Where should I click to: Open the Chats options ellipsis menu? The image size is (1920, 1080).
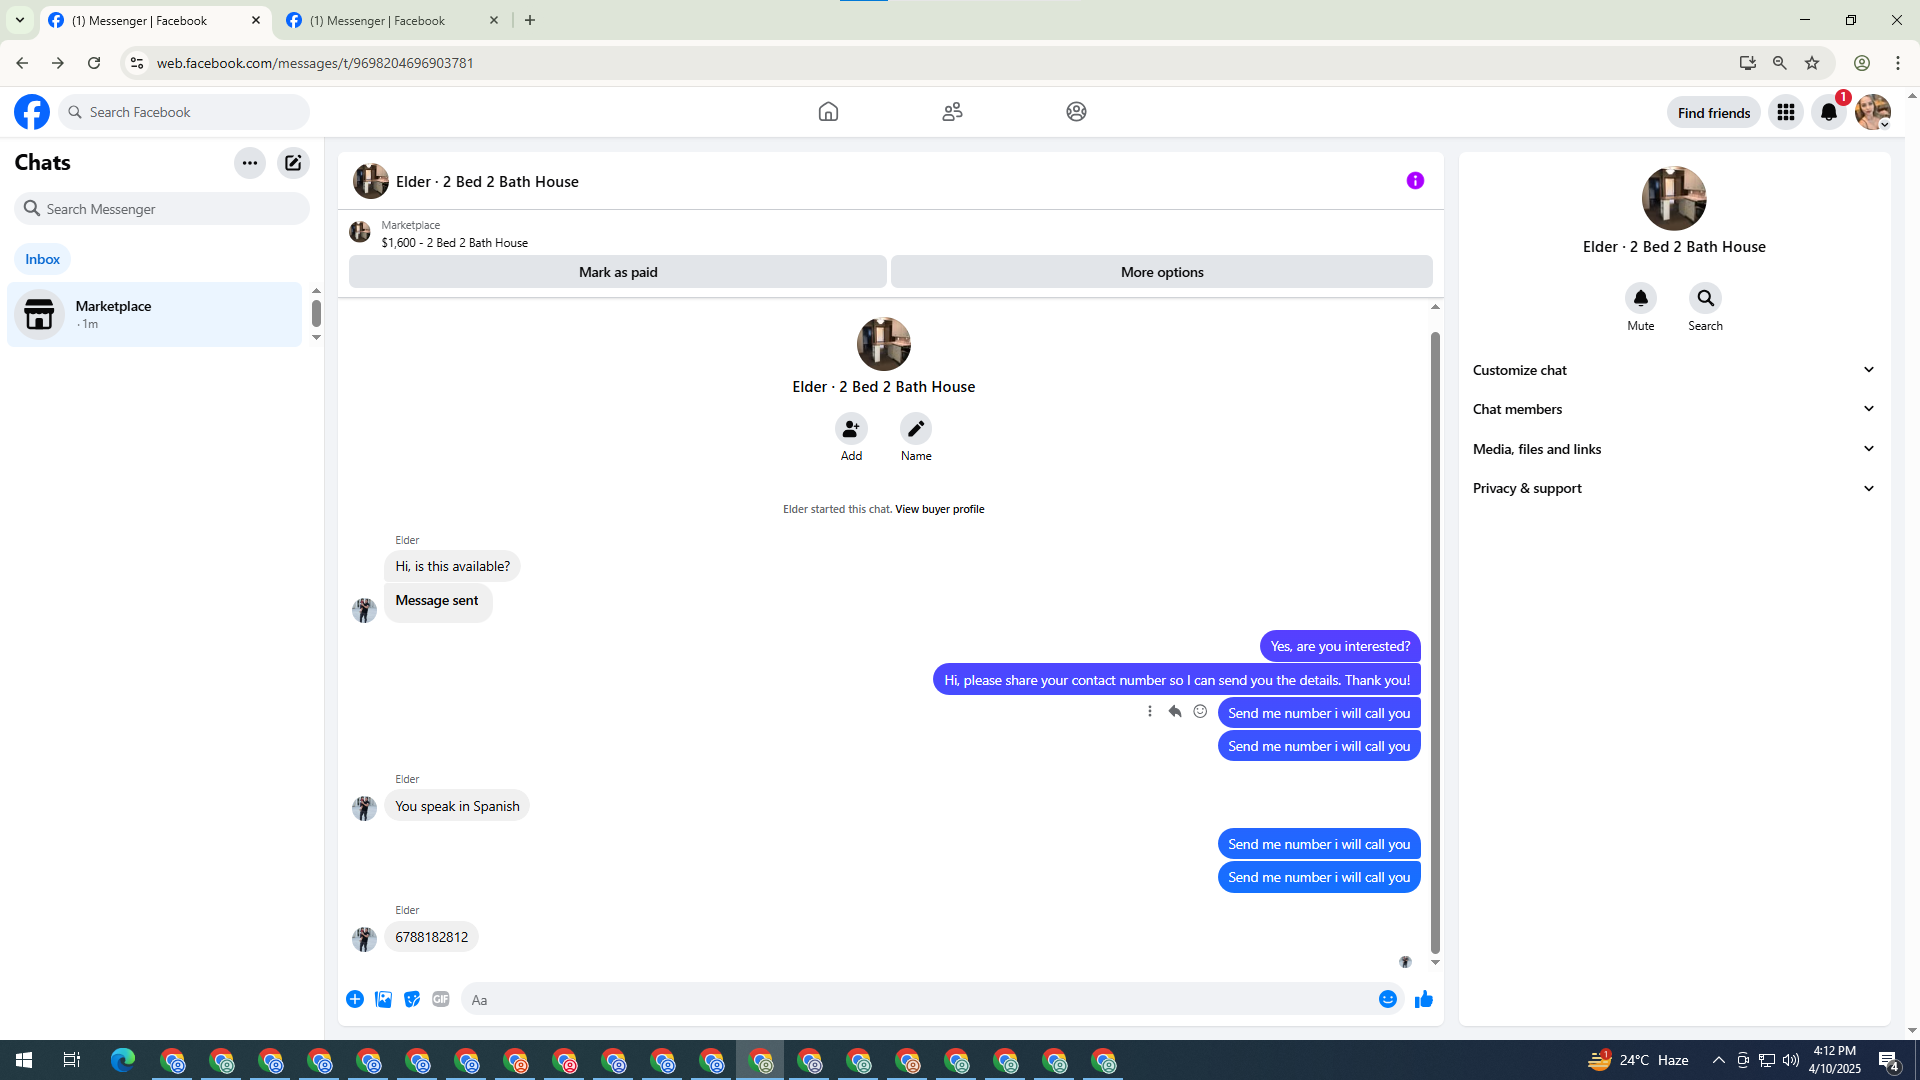point(249,163)
